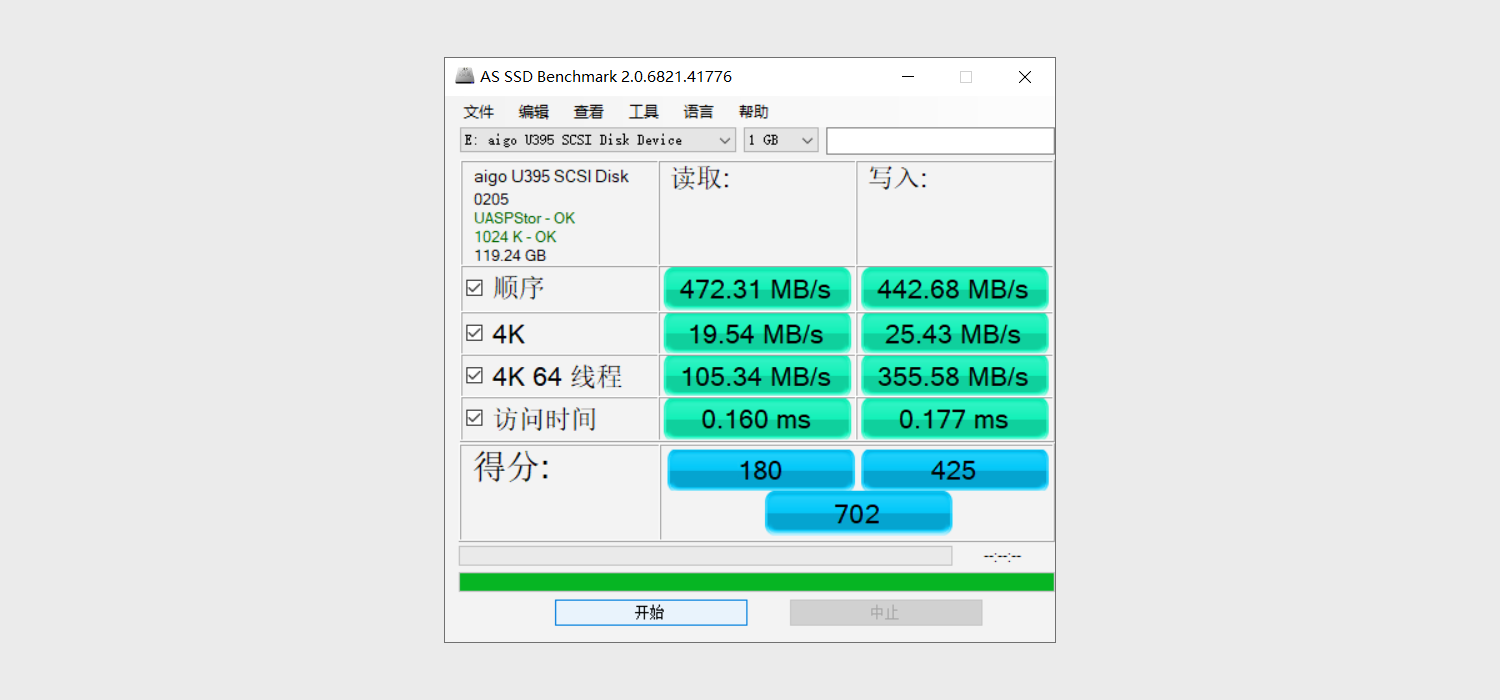
Task: Minimize the AS SSD Benchmark window
Action: pyautogui.click(x=908, y=77)
